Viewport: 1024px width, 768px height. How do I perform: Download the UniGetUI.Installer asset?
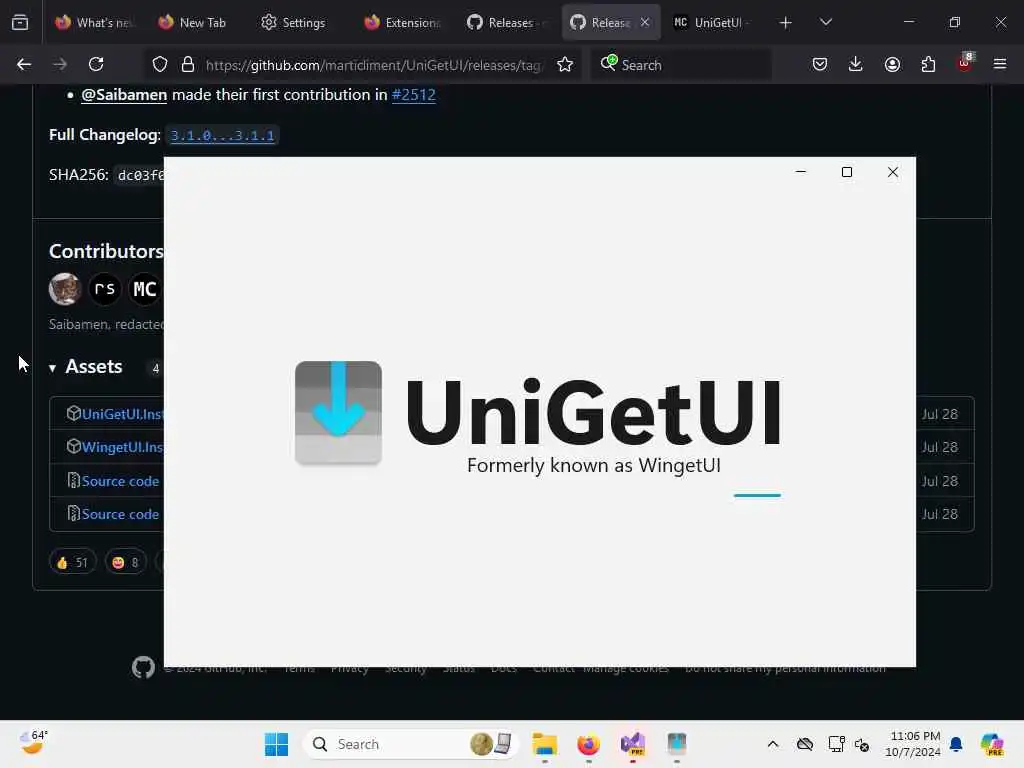[122, 413]
